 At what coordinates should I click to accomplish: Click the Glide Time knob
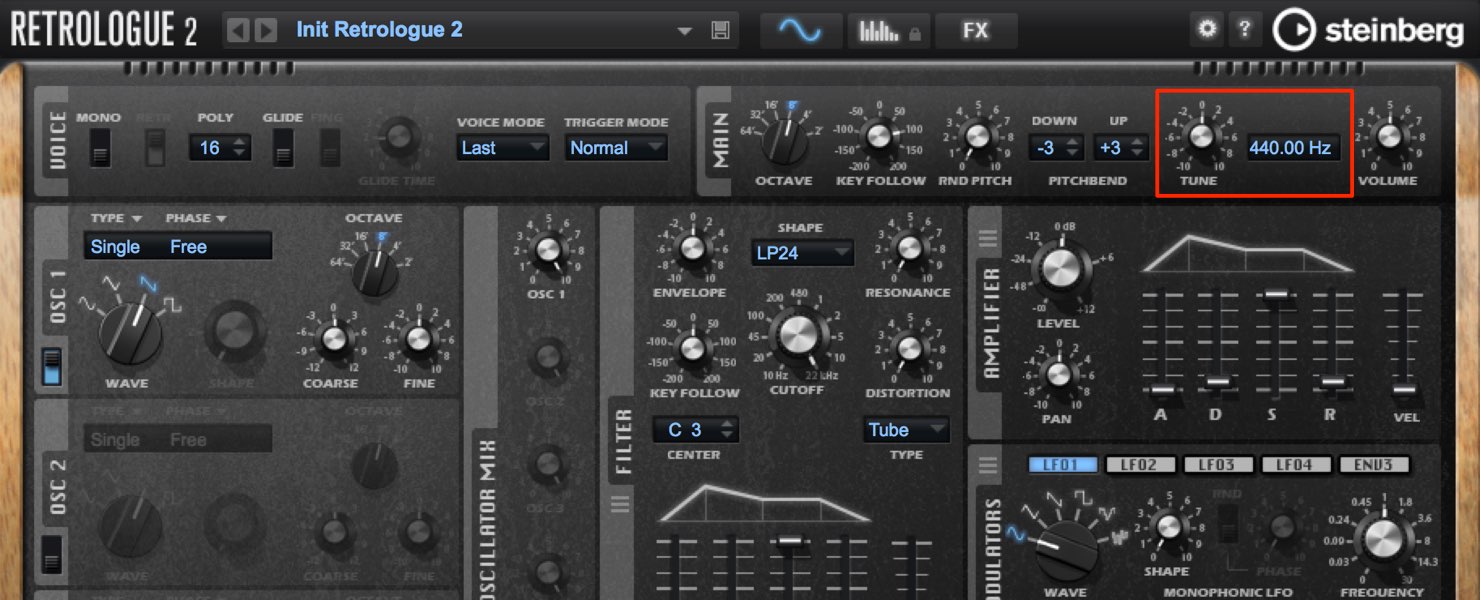click(x=398, y=138)
